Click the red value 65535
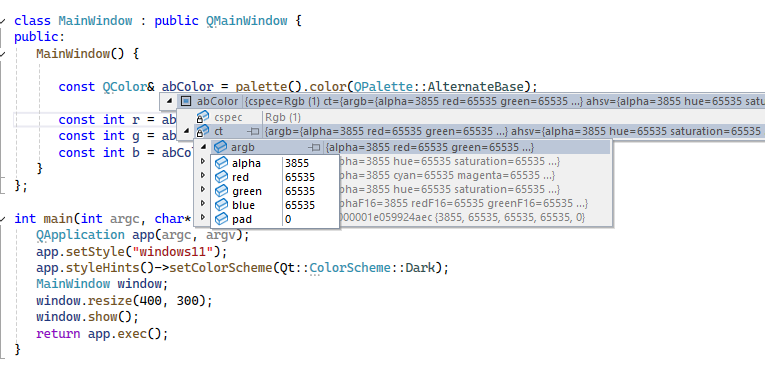Screen dimensions: 765x382 (x=300, y=177)
